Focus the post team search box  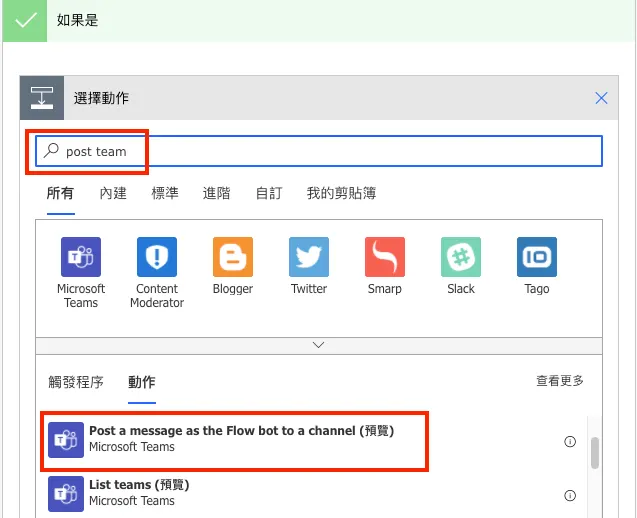(318, 151)
